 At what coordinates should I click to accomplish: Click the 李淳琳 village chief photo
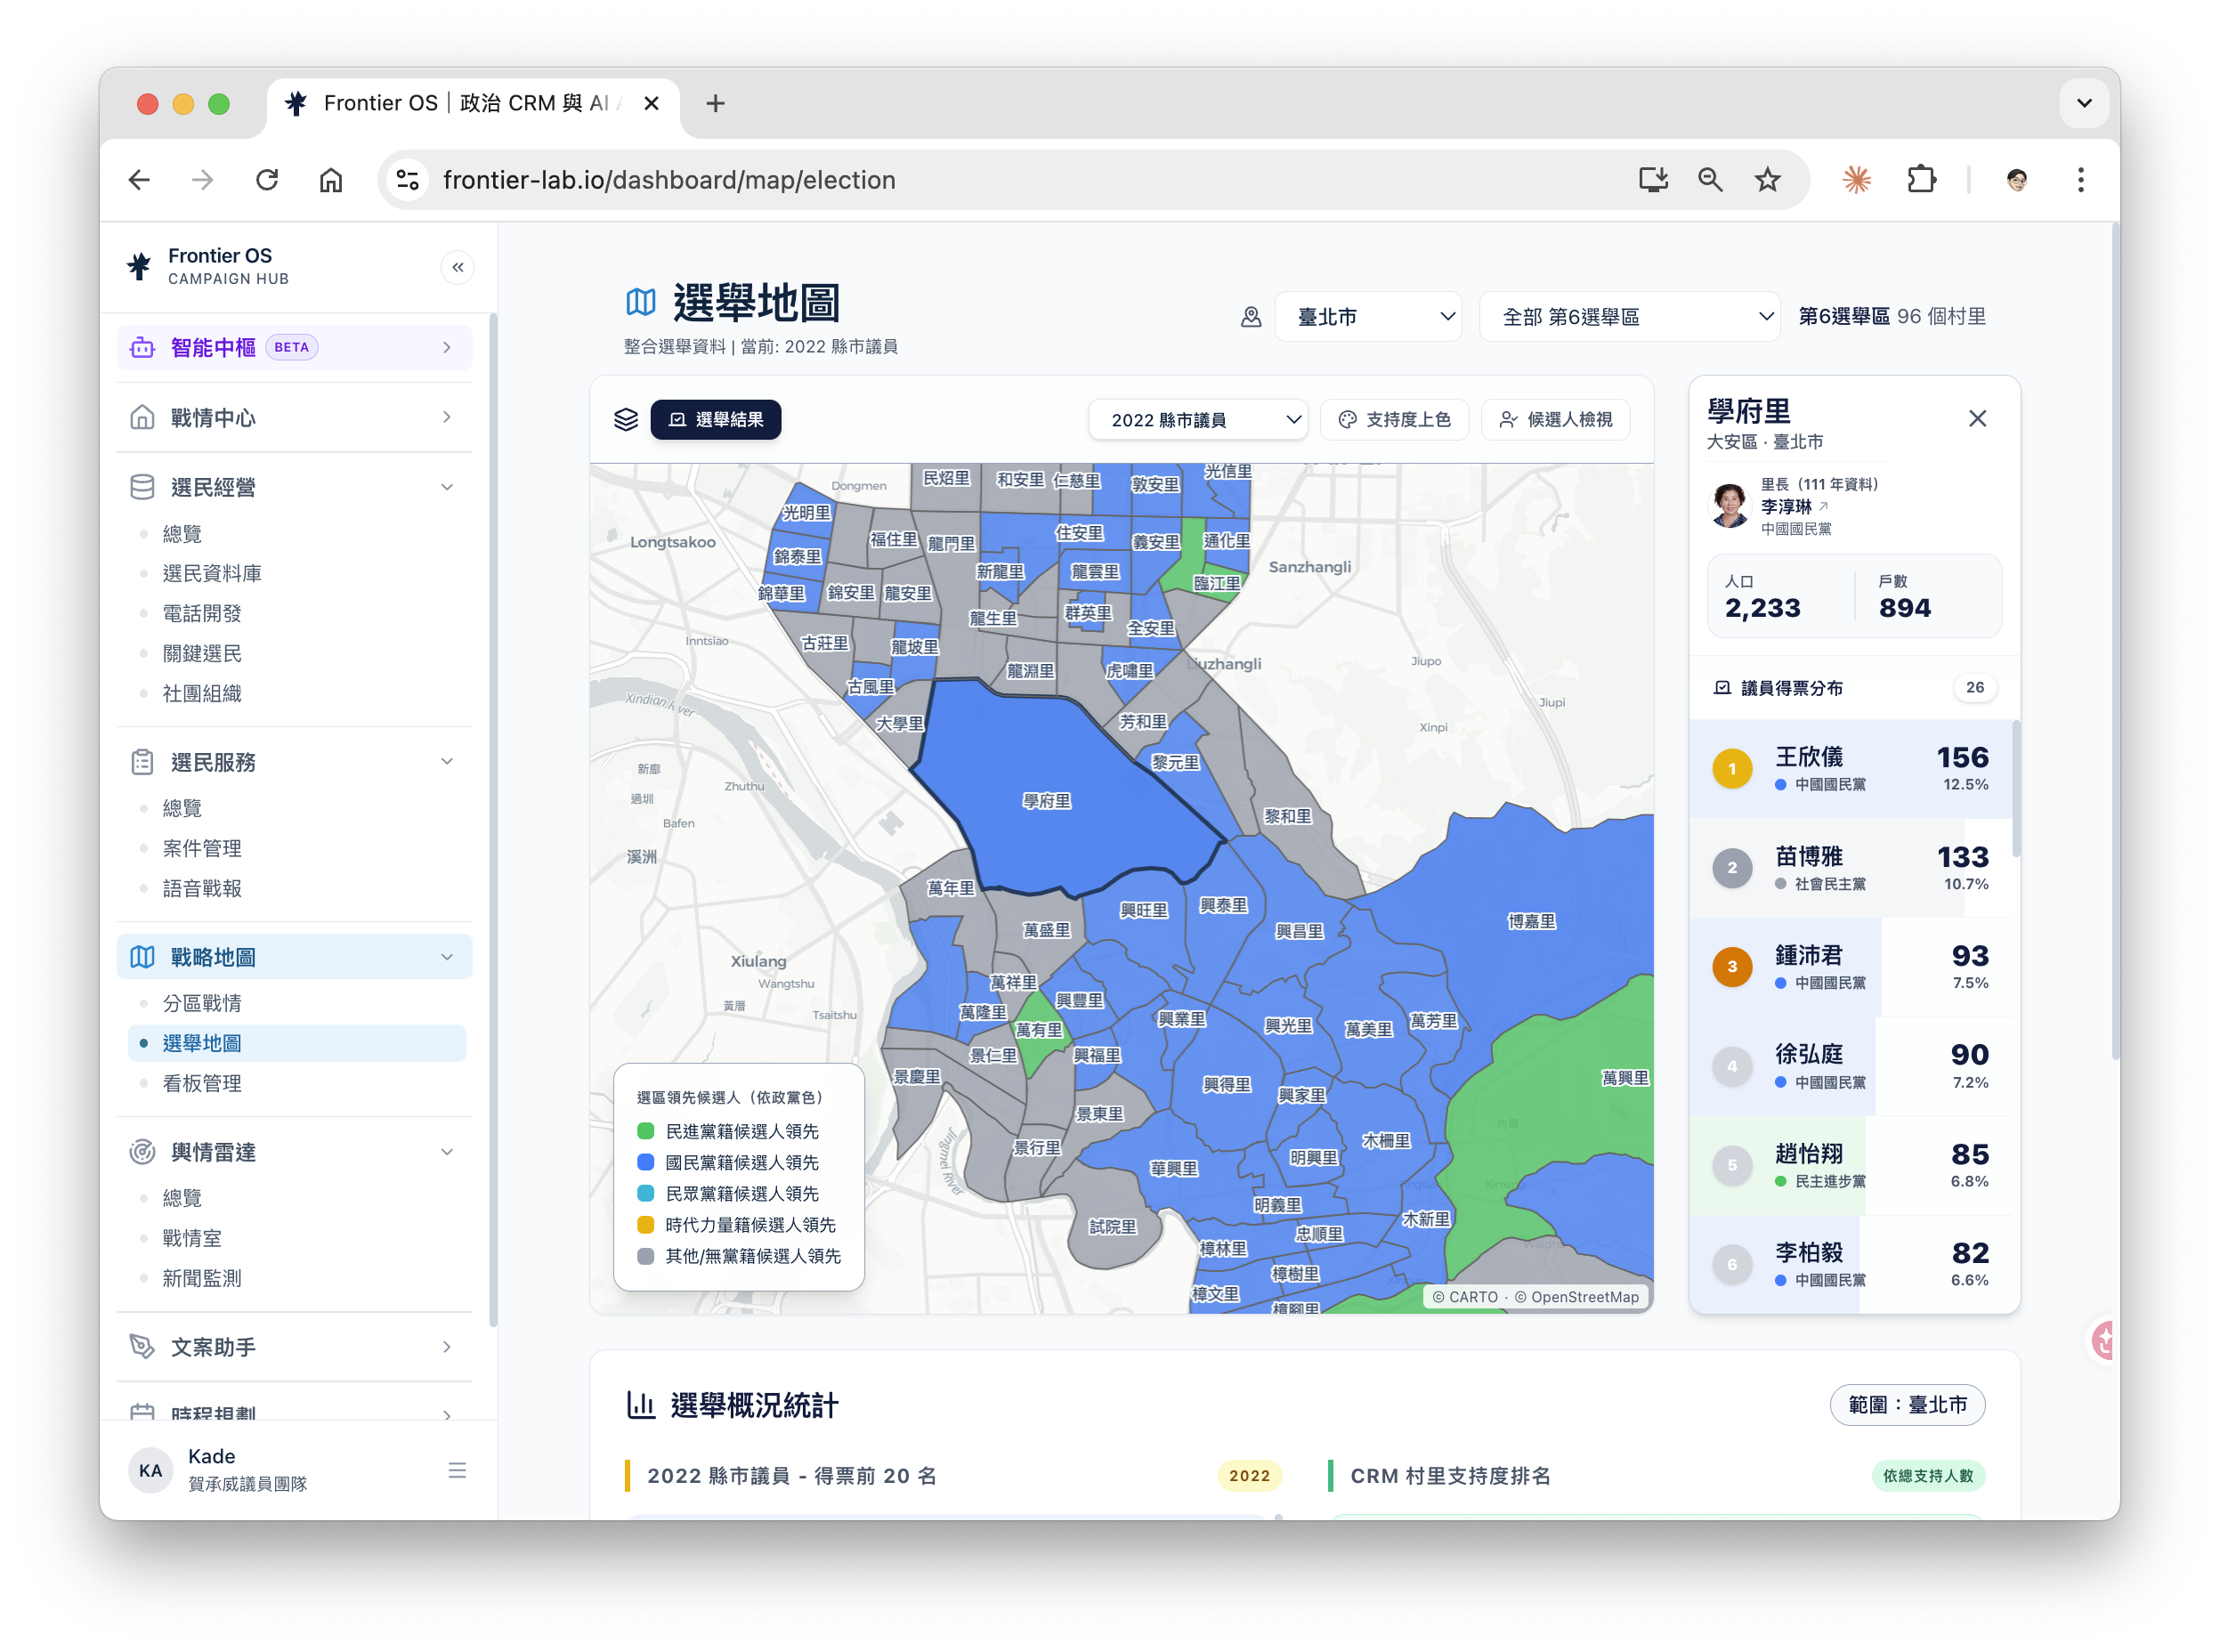[x=1730, y=505]
